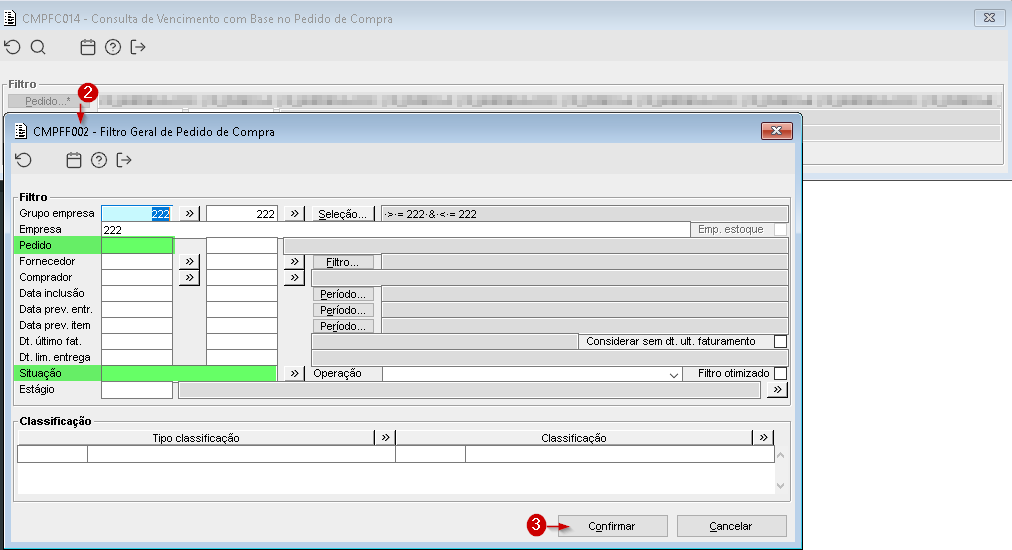Click the Empresa input field
Viewport: 1012px width, 550px height.
point(396,230)
